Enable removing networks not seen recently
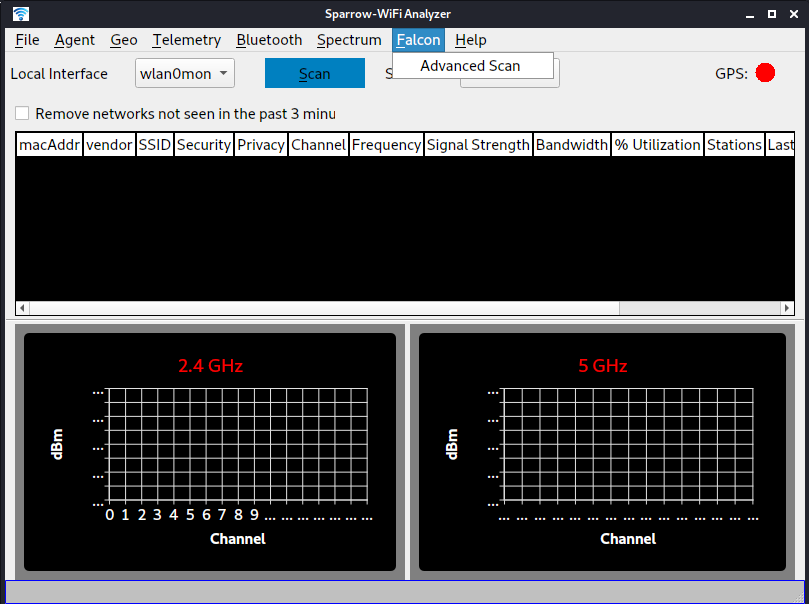Screen dimensions: 809x604 [x=22, y=113]
